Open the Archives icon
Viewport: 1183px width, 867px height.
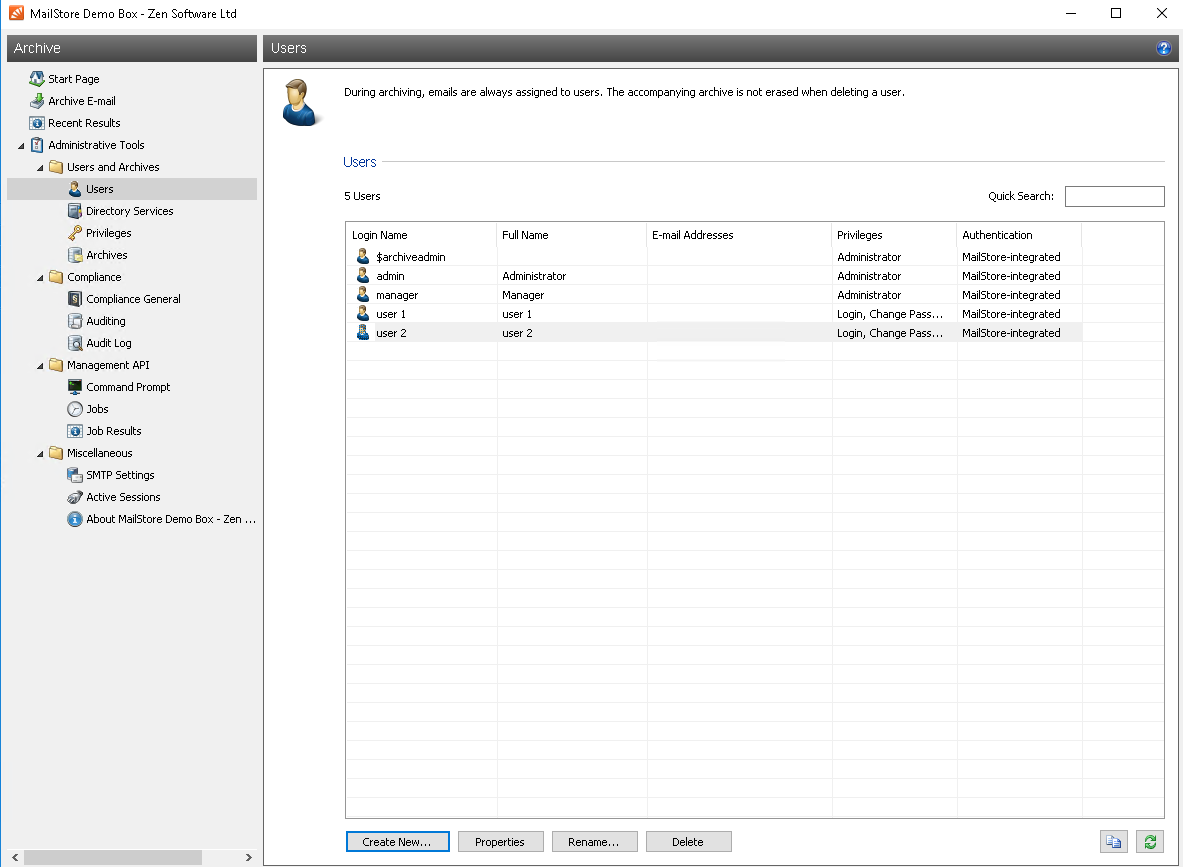click(x=74, y=254)
